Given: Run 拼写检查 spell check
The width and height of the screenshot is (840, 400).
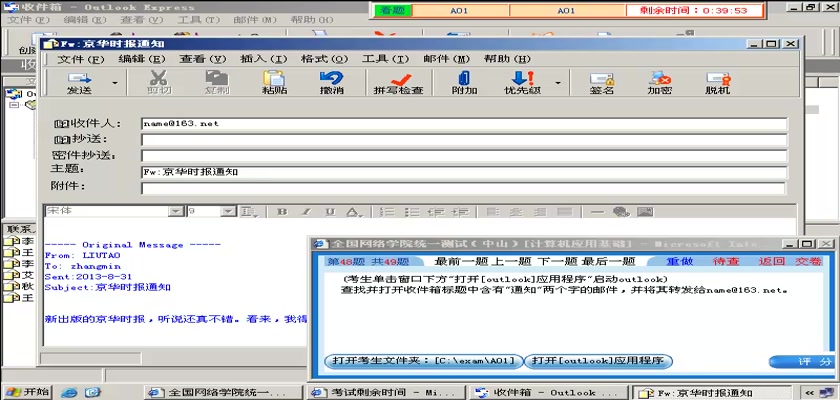Looking at the screenshot, I should [399, 83].
